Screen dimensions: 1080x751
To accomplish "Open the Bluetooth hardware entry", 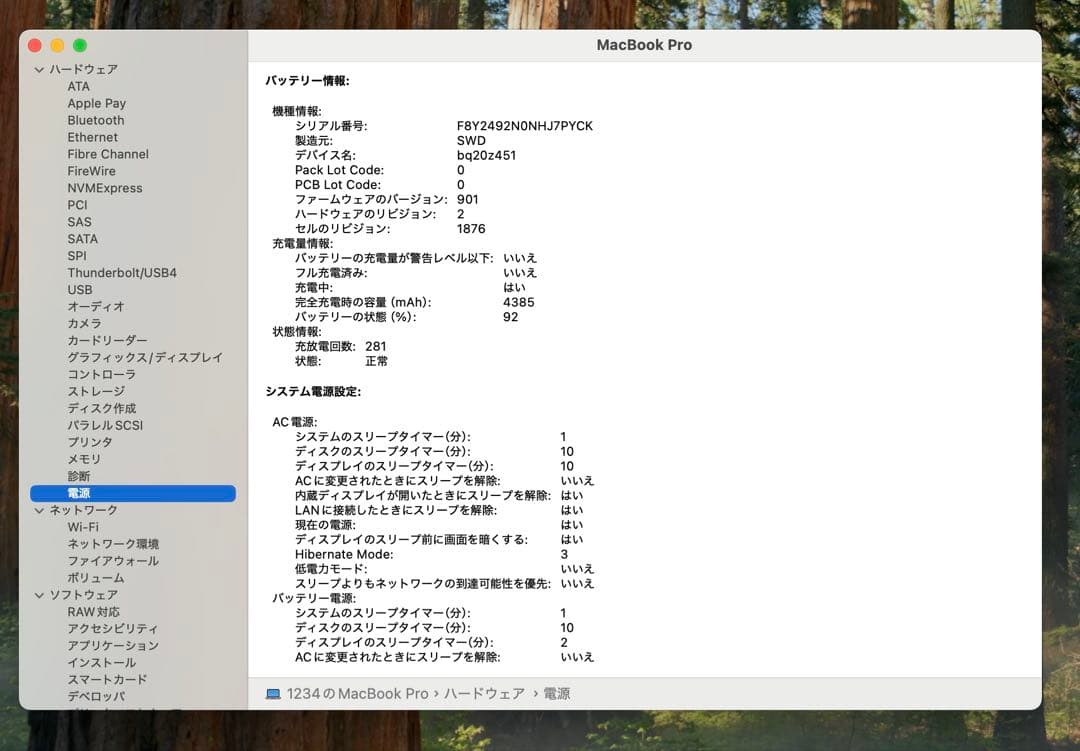I will click(96, 120).
